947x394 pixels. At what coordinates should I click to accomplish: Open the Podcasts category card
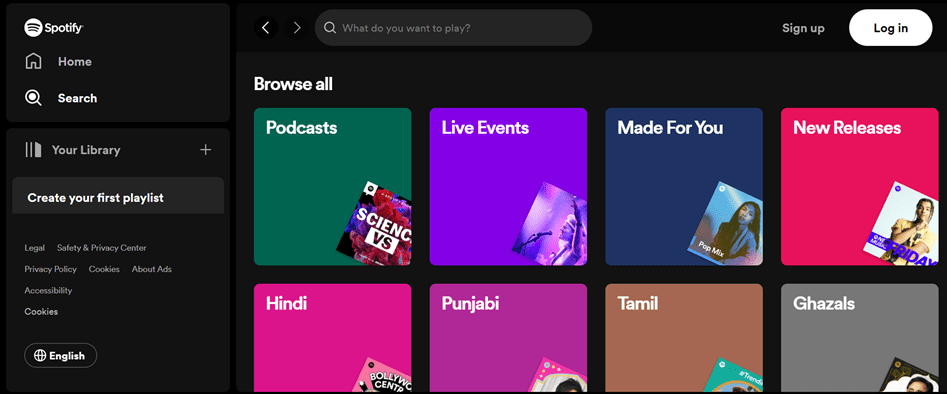pyautogui.click(x=332, y=186)
